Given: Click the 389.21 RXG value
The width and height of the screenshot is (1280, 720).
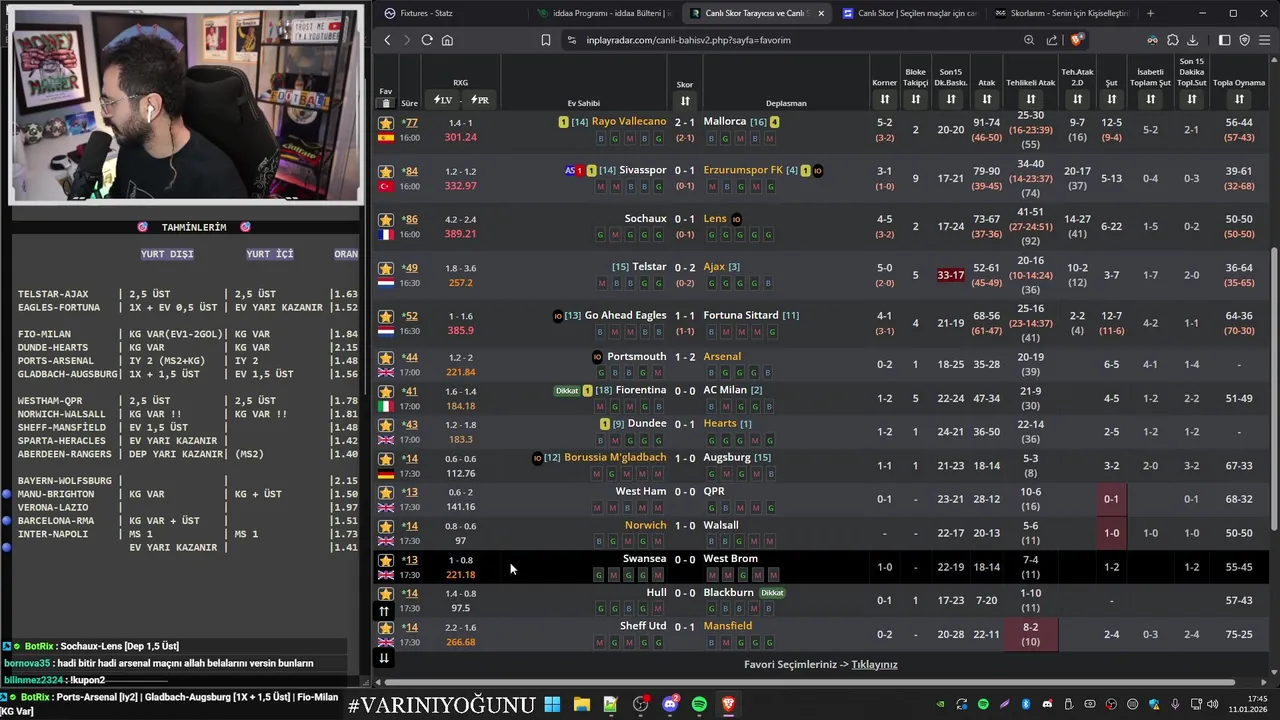Looking at the screenshot, I should [x=460, y=234].
